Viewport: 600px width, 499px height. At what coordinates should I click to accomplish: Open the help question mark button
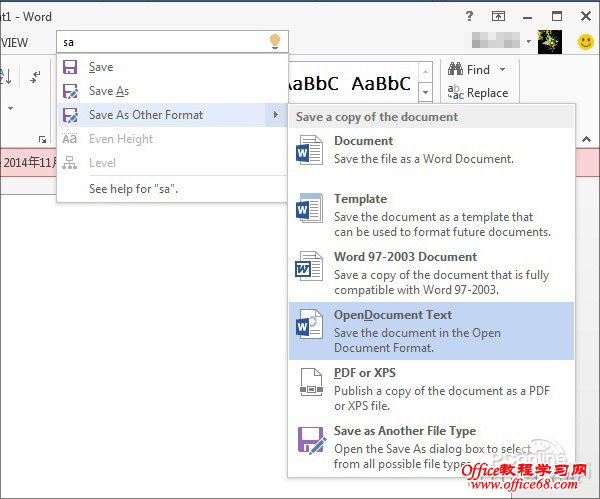pos(469,16)
